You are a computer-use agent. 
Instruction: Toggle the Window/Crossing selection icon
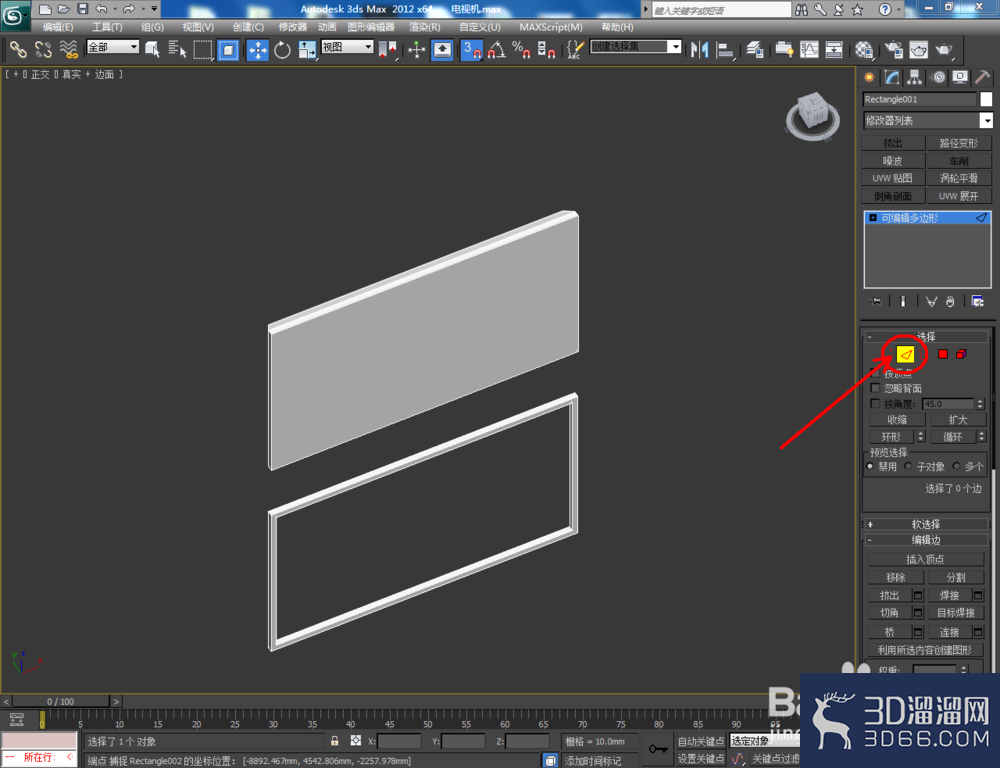pyautogui.click(x=228, y=50)
